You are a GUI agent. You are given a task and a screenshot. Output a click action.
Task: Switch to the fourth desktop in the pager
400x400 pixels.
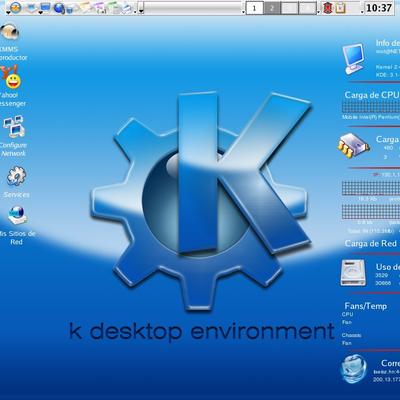coord(307,8)
